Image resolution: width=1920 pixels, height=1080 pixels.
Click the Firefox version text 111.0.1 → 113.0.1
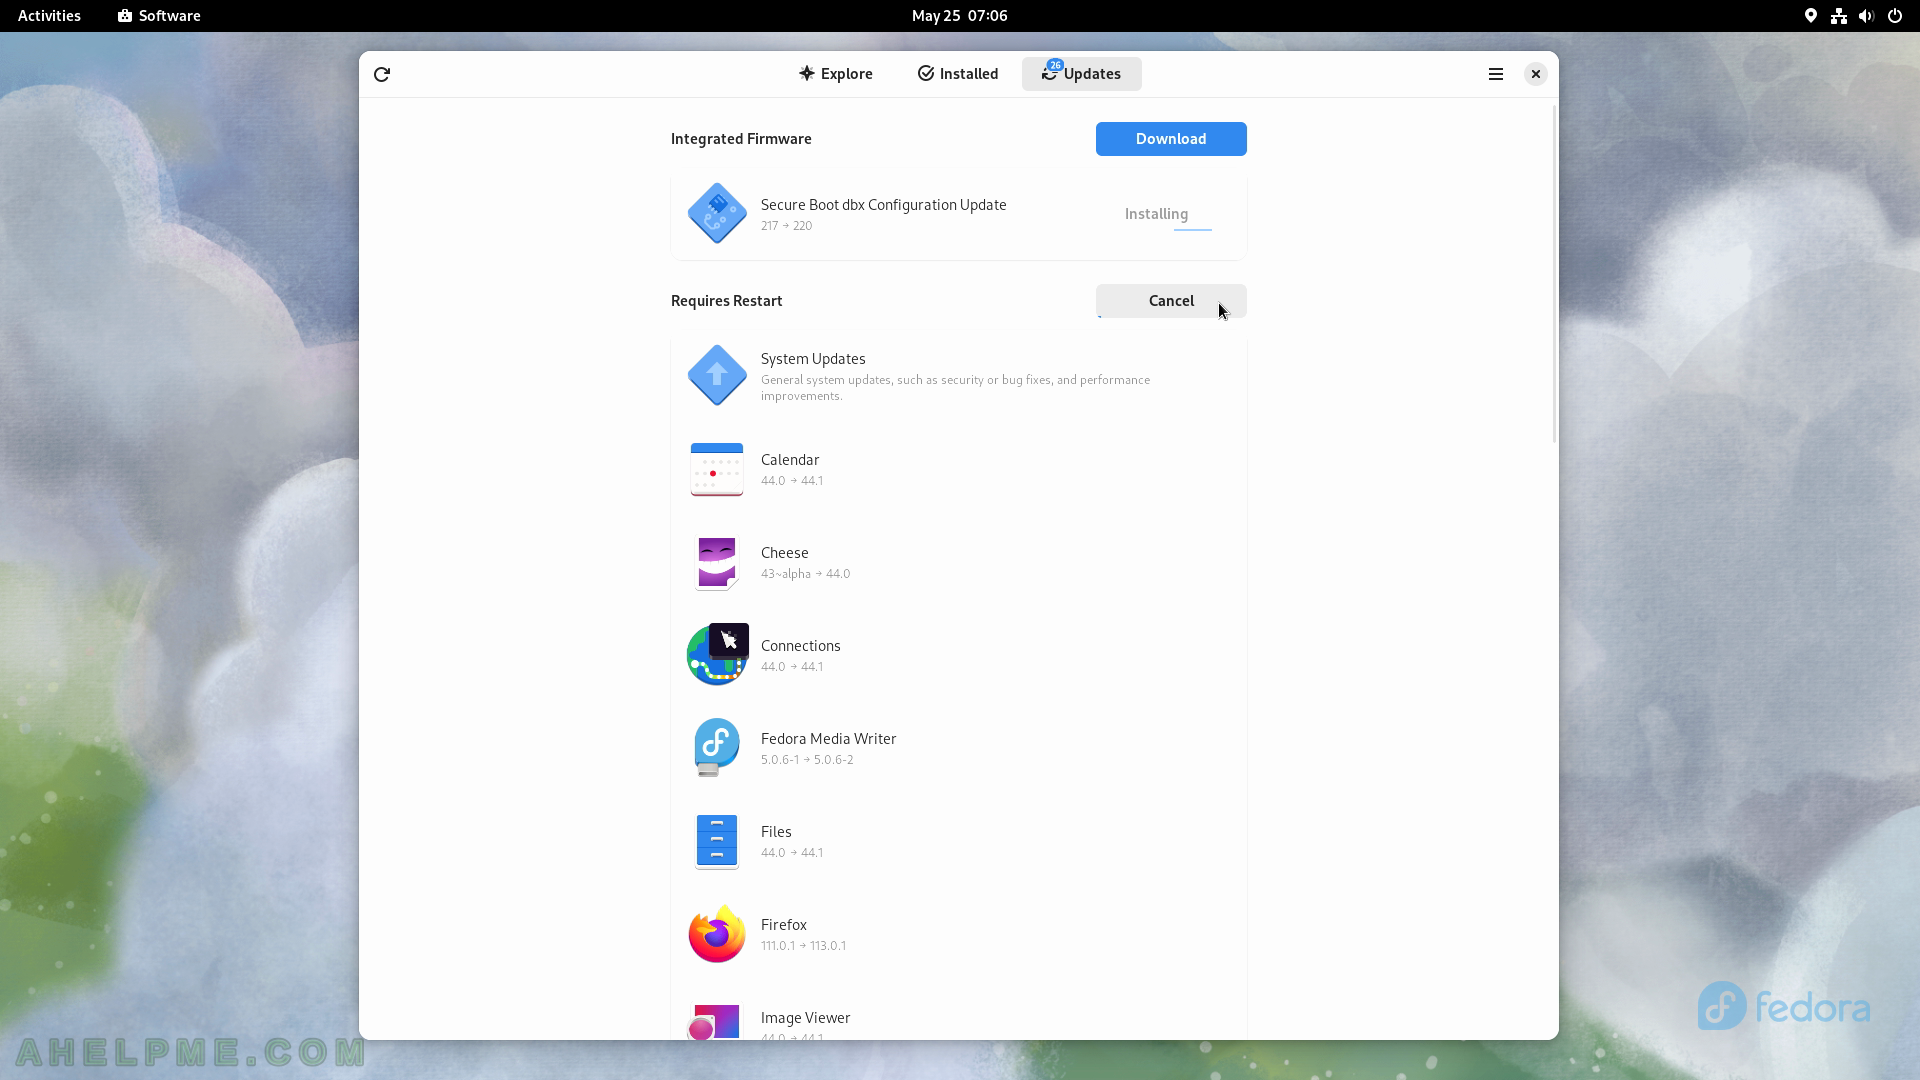[803, 946]
